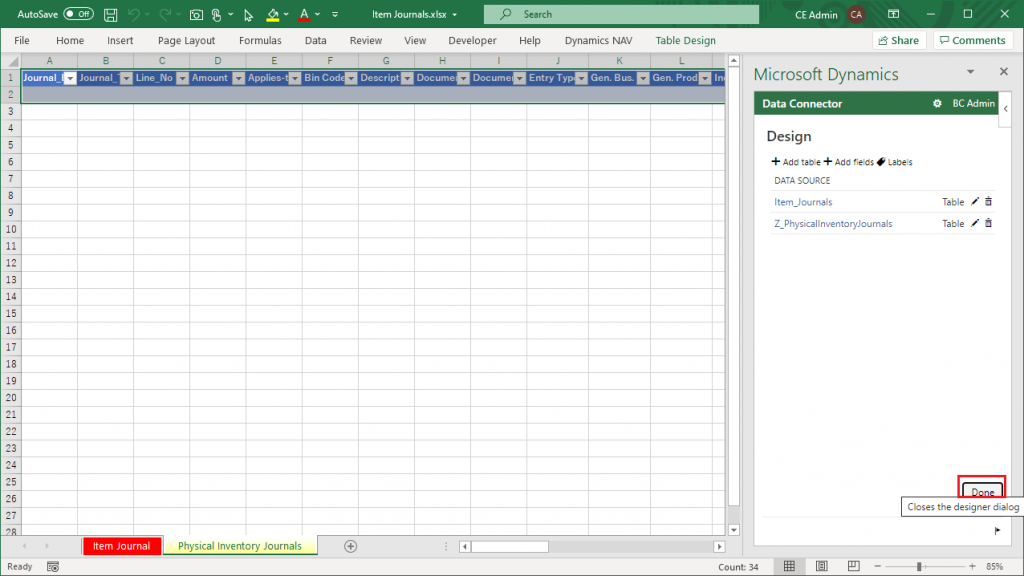1024x576 pixels.
Task: Switch to the Insert ribbon tab
Action: [120, 40]
